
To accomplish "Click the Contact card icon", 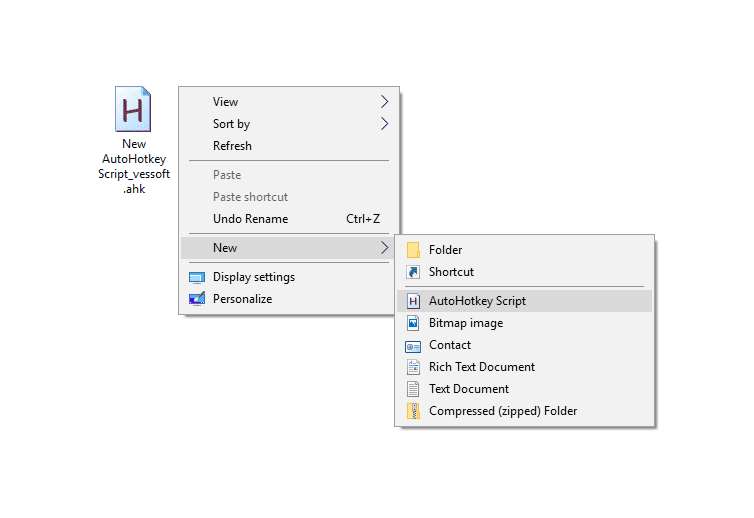I will pyautogui.click(x=413, y=346).
